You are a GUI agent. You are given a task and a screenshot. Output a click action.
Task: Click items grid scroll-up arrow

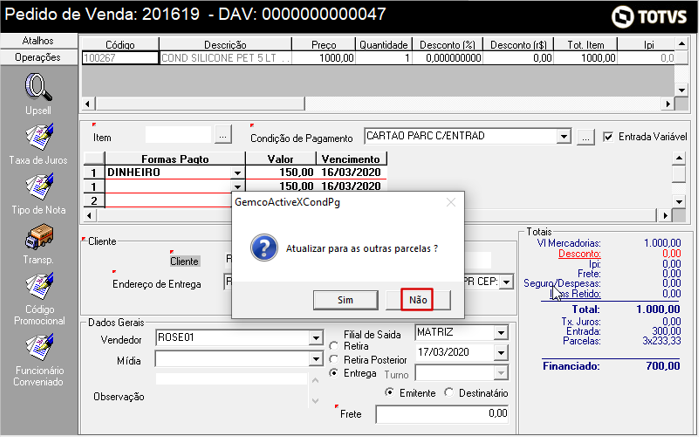tap(681, 44)
